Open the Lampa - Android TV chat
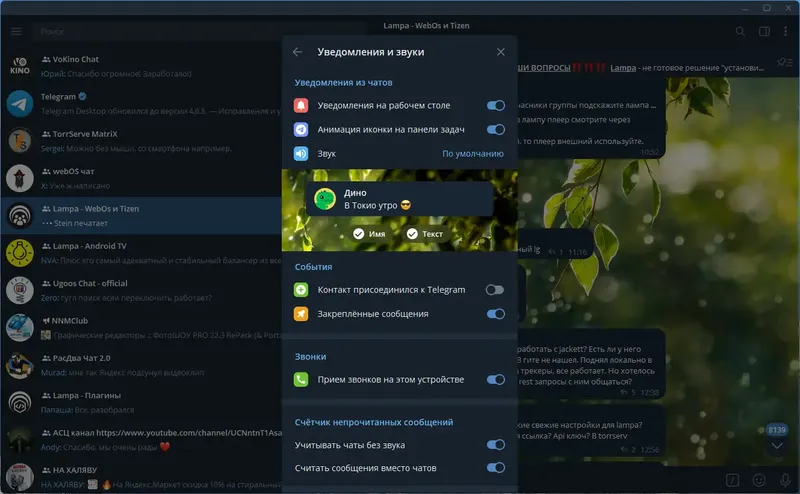800x494 pixels. 141,253
